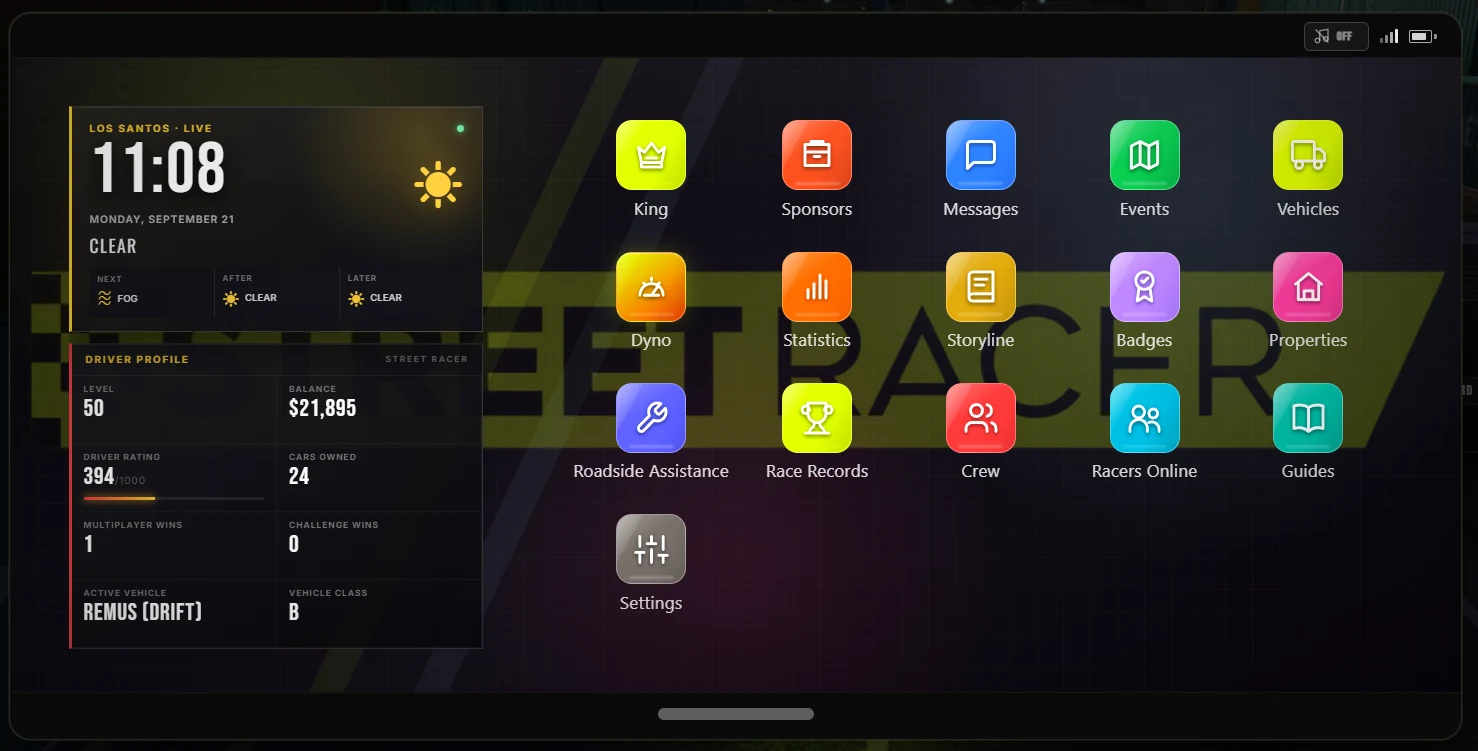Launch the Messages app
Screen dimensions: 1478x751
click(981, 155)
